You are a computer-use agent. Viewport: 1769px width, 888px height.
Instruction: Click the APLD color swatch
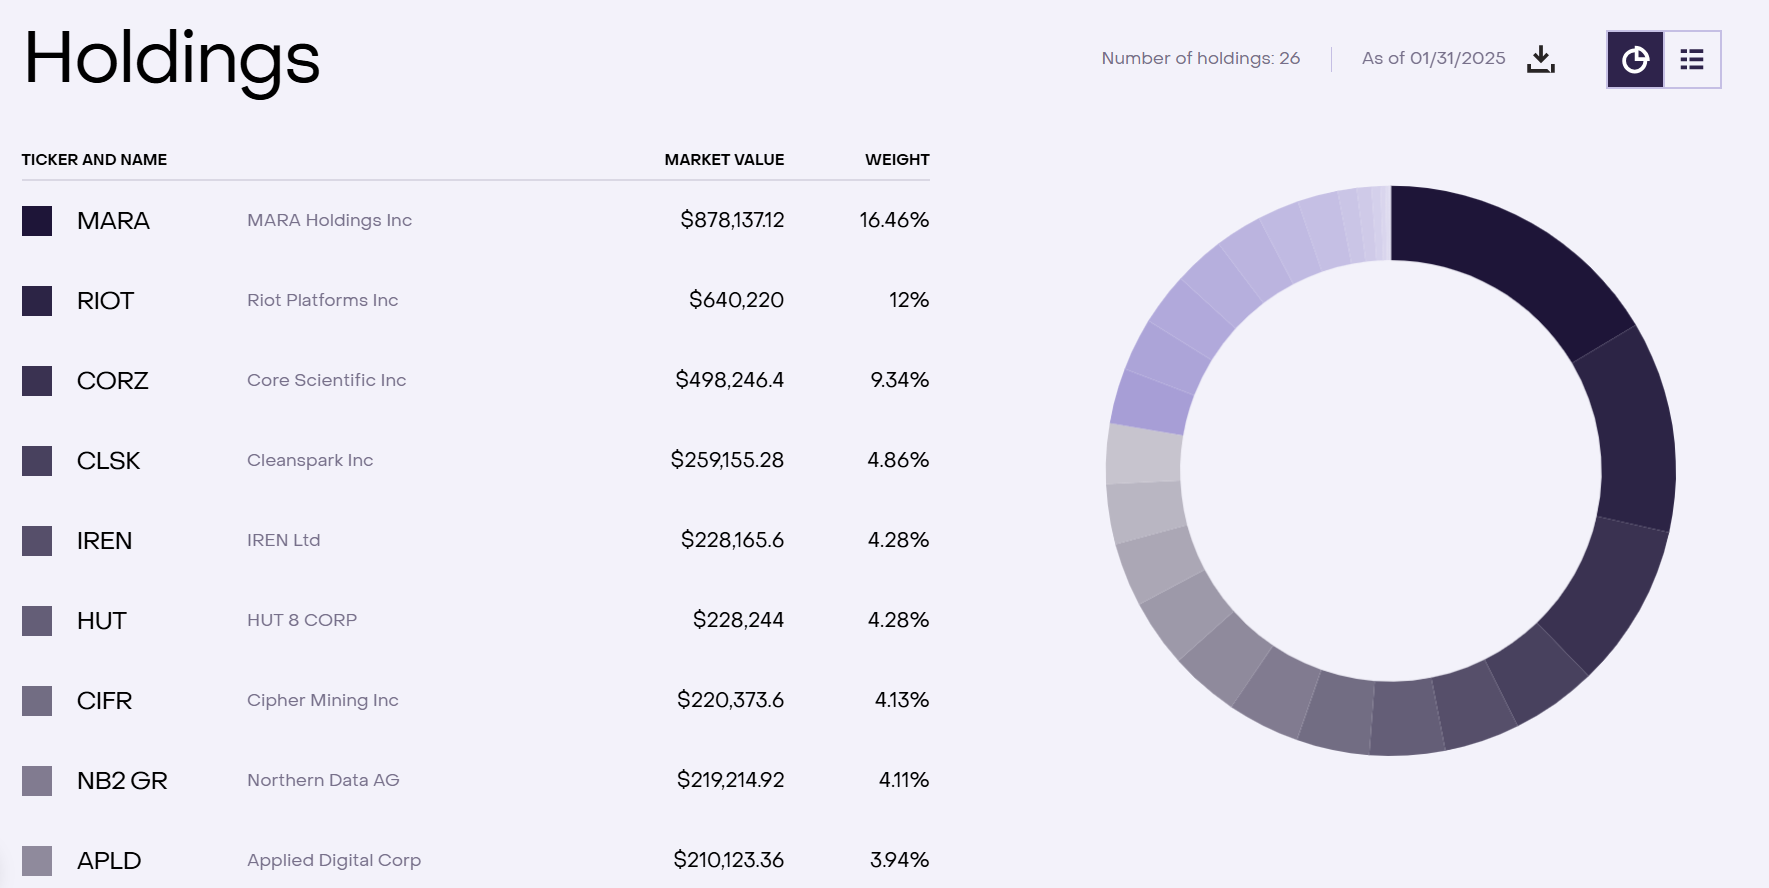pyautogui.click(x=37, y=861)
